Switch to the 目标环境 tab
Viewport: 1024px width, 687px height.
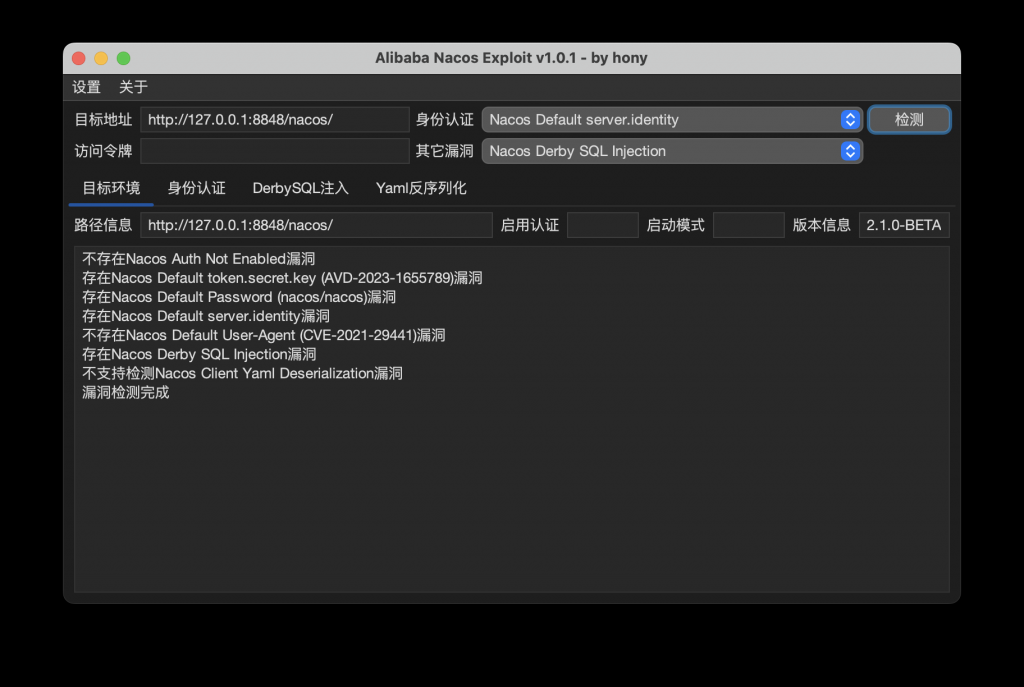click(111, 188)
